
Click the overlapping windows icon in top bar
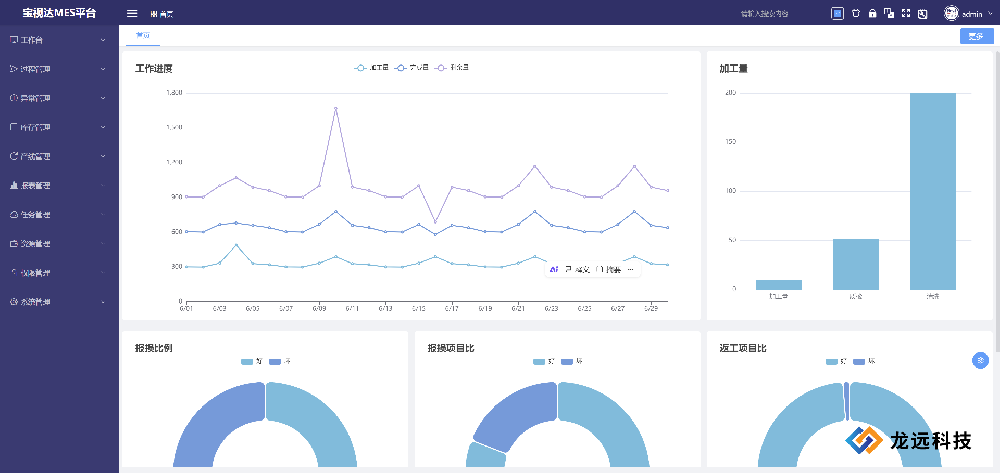pos(888,14)
